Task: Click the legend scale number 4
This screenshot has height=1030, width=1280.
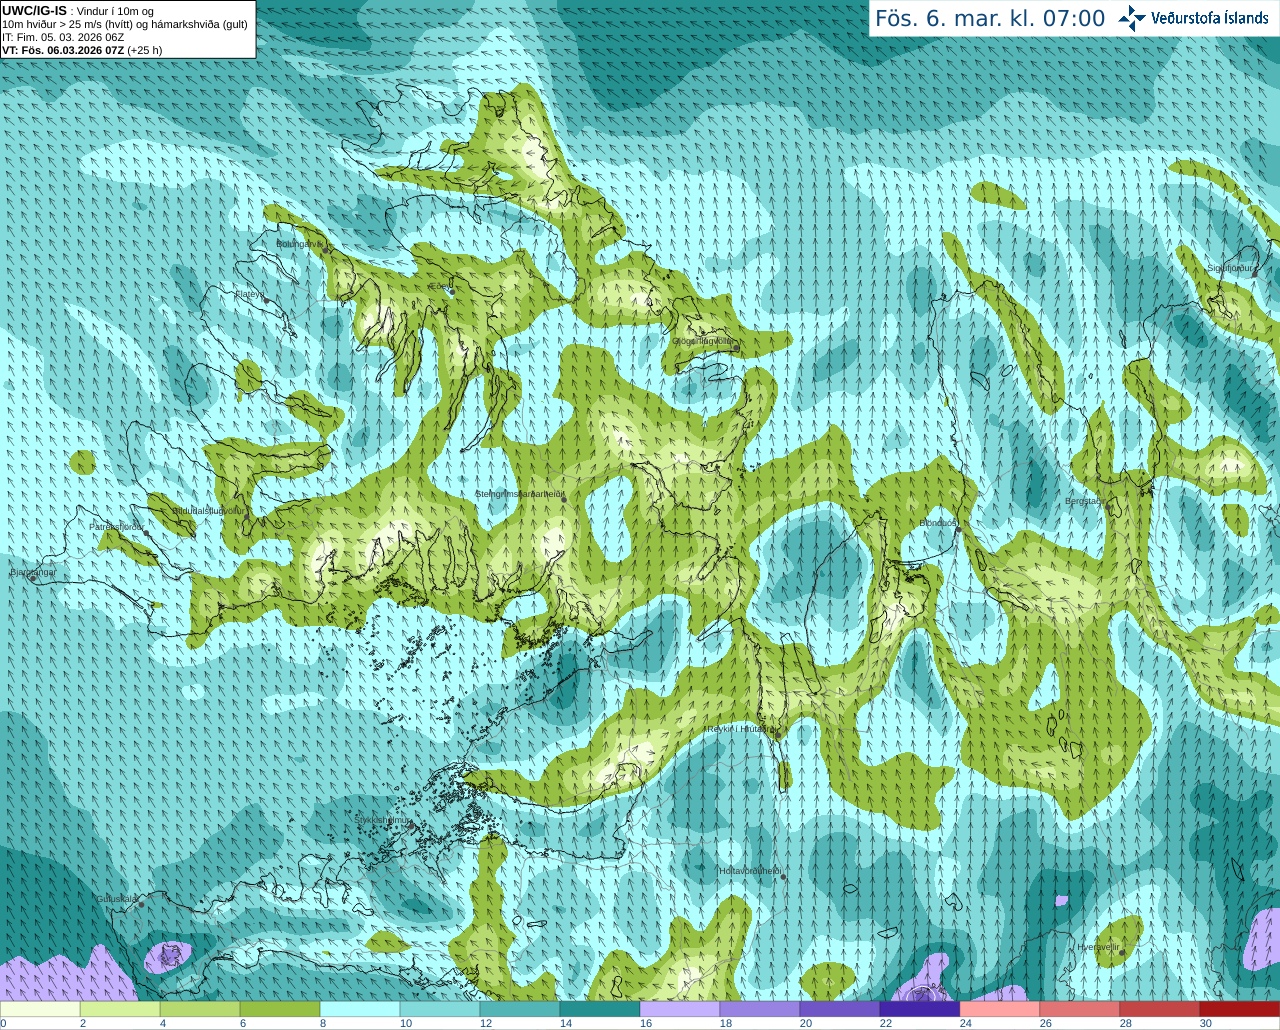Action: [x=162, y=1023]
